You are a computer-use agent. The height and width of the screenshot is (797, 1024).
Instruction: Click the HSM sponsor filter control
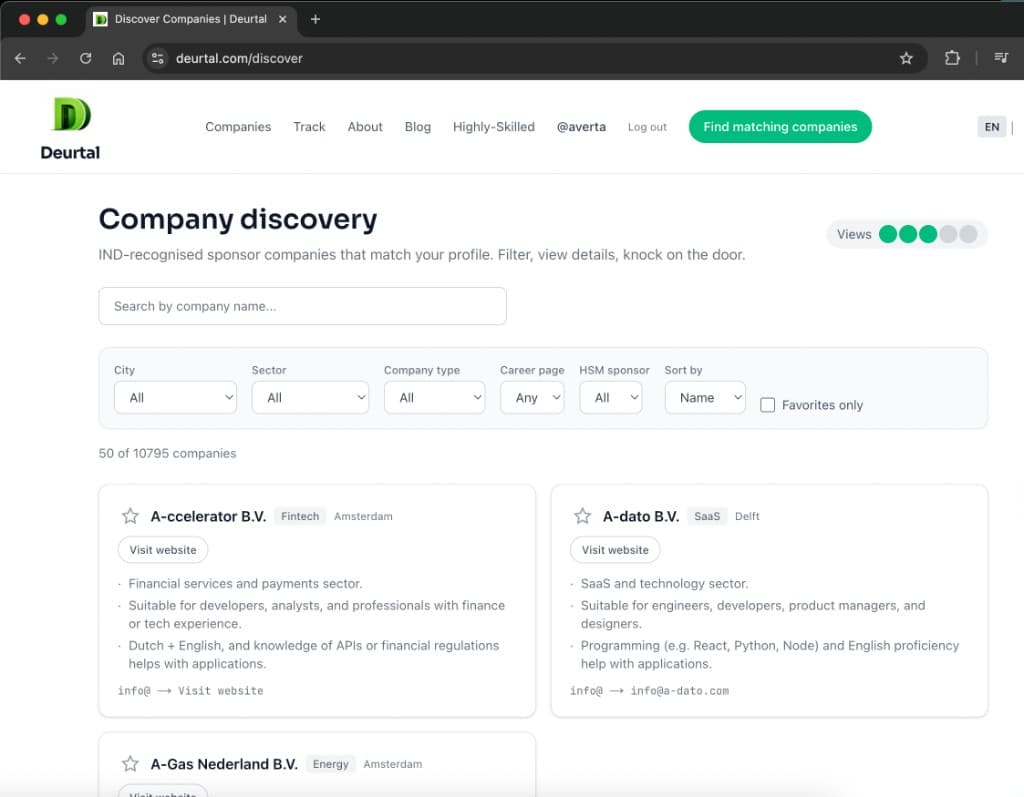coord(610,397)
